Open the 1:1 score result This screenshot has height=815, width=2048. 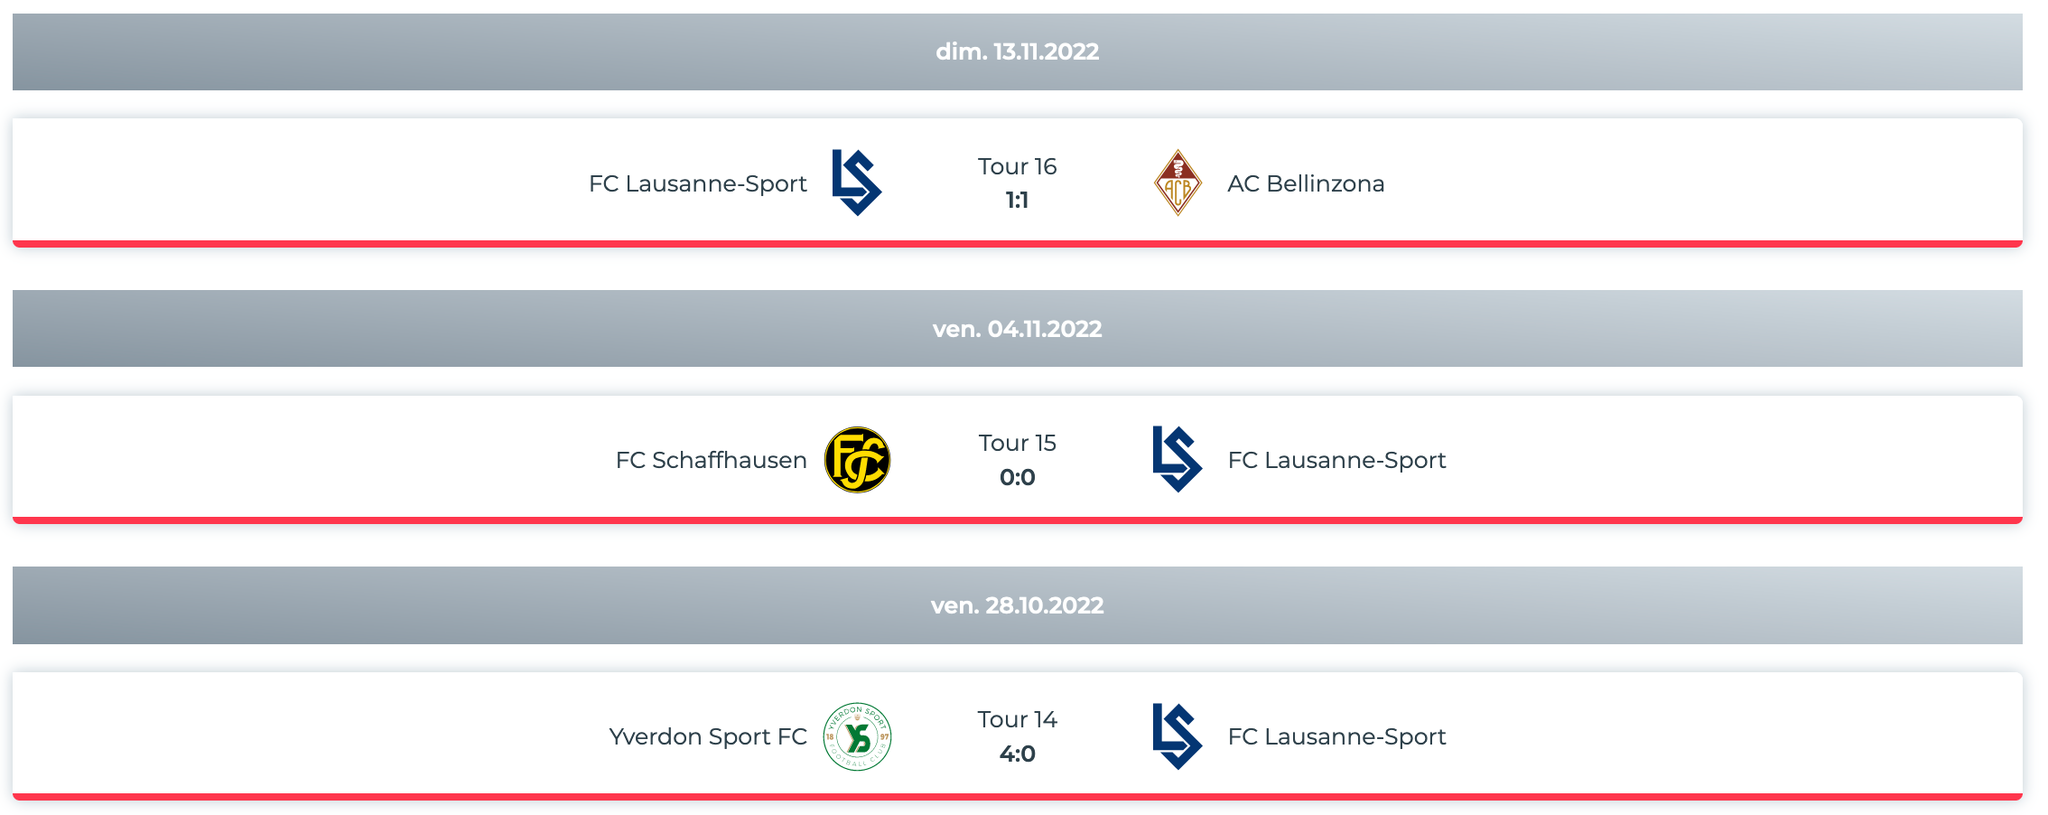point(1017,201)
